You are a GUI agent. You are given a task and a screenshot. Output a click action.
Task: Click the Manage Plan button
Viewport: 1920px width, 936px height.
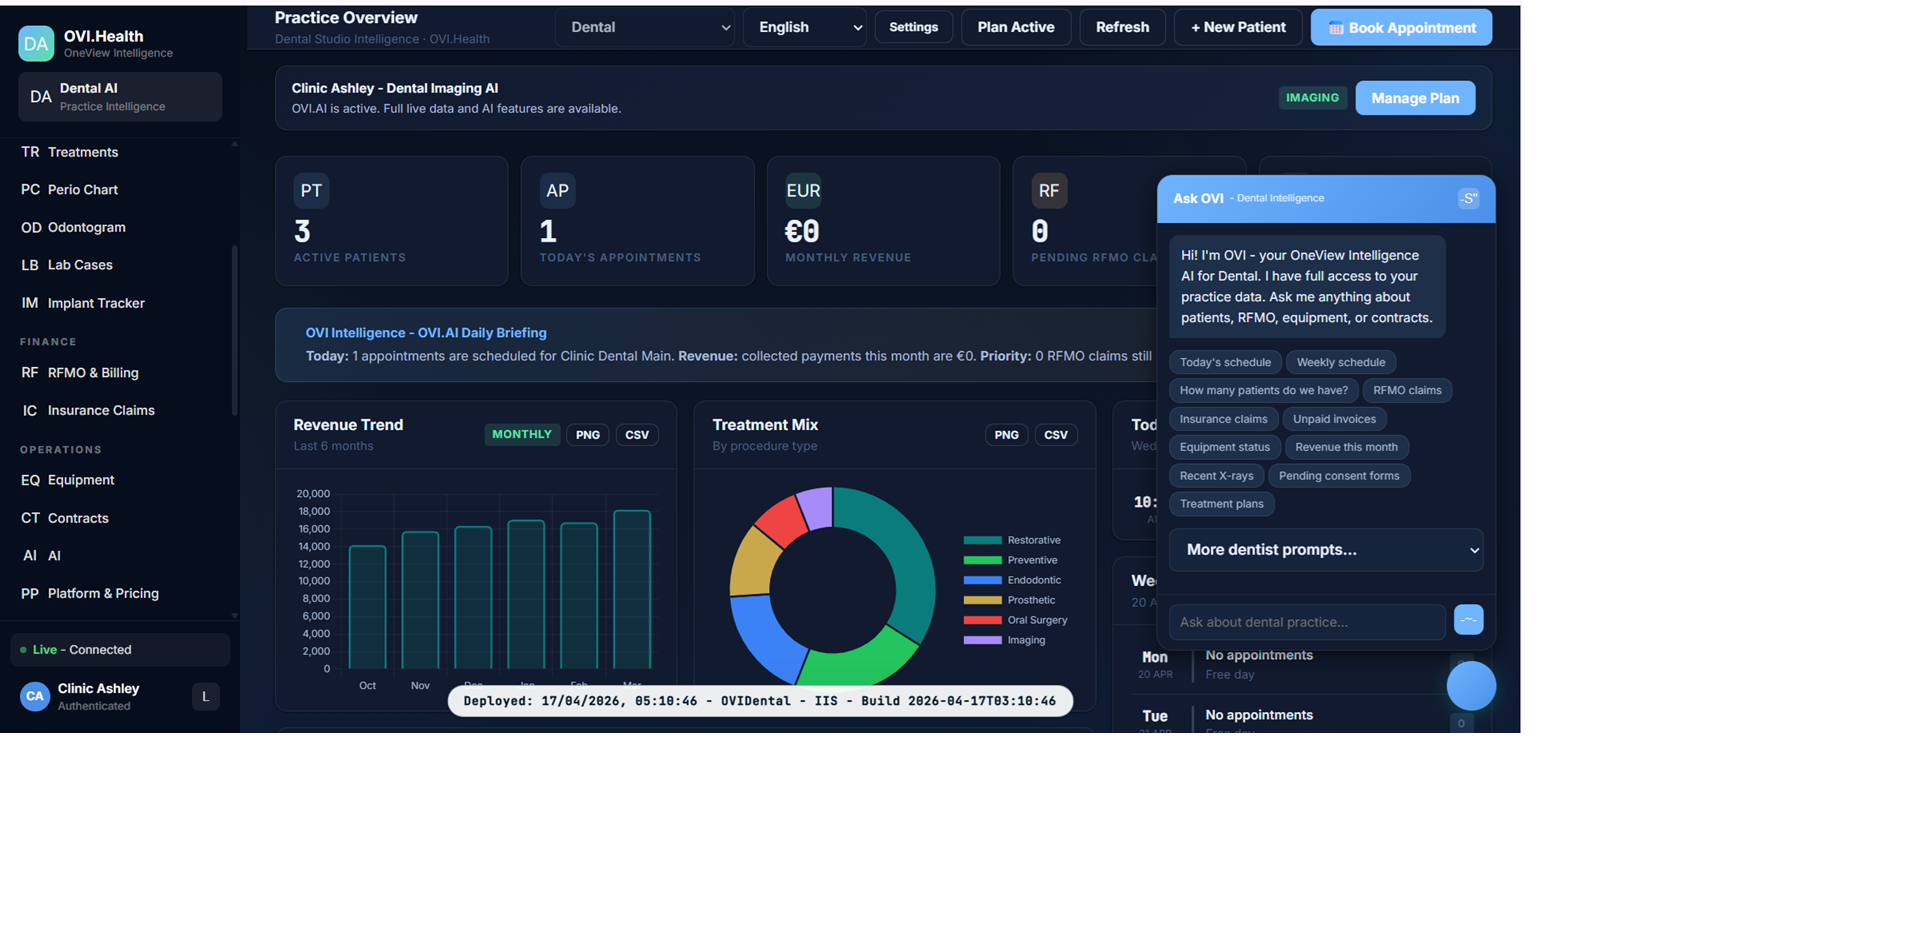tap(1415, 98)
